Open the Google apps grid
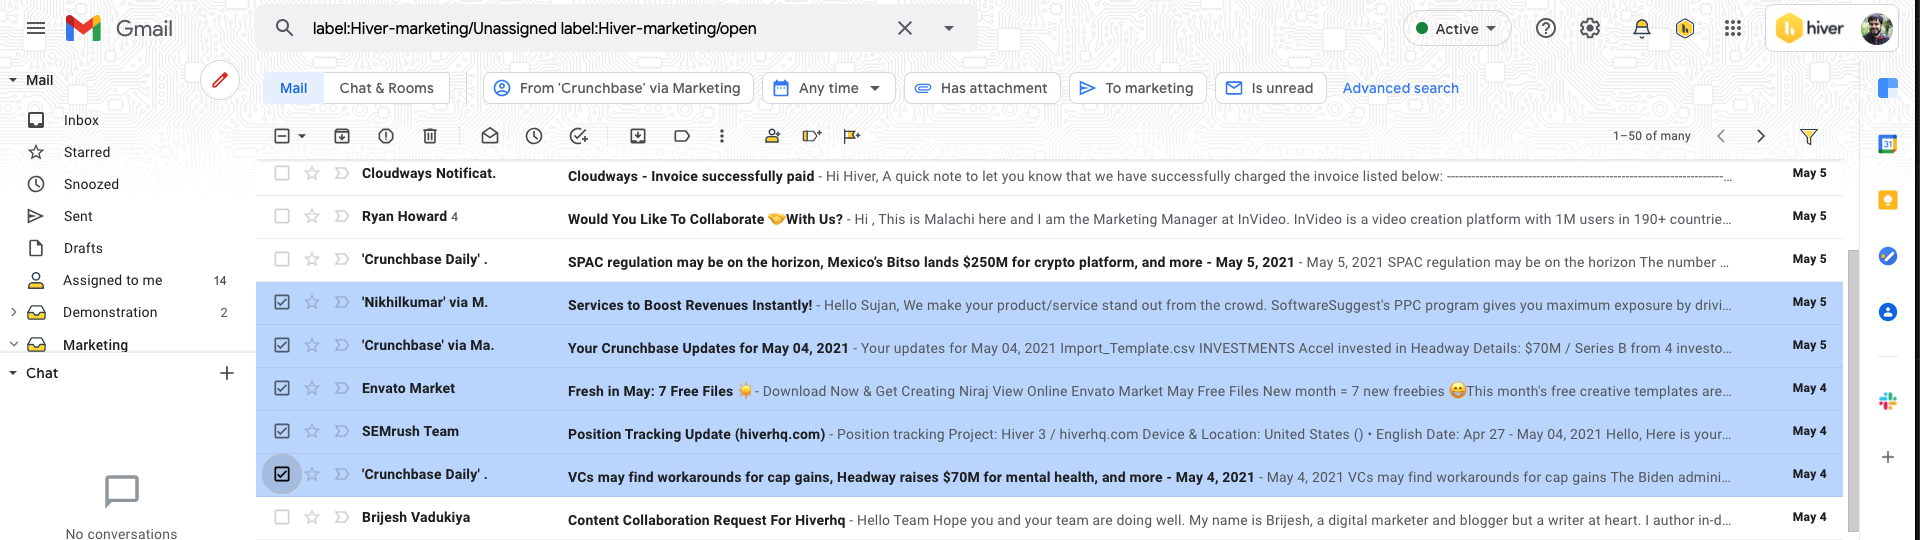Screen dimensions: 1920x540 click(x=1733, y=28)
